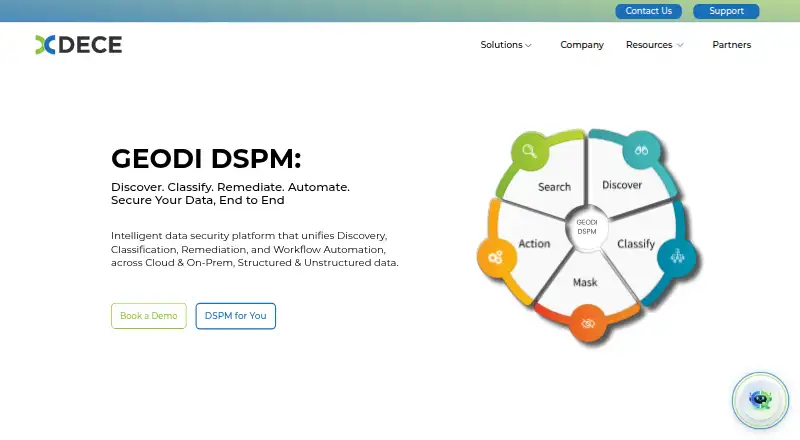
Task: Click the yellow gears Action icon
Action: click(x=496, y=257)
